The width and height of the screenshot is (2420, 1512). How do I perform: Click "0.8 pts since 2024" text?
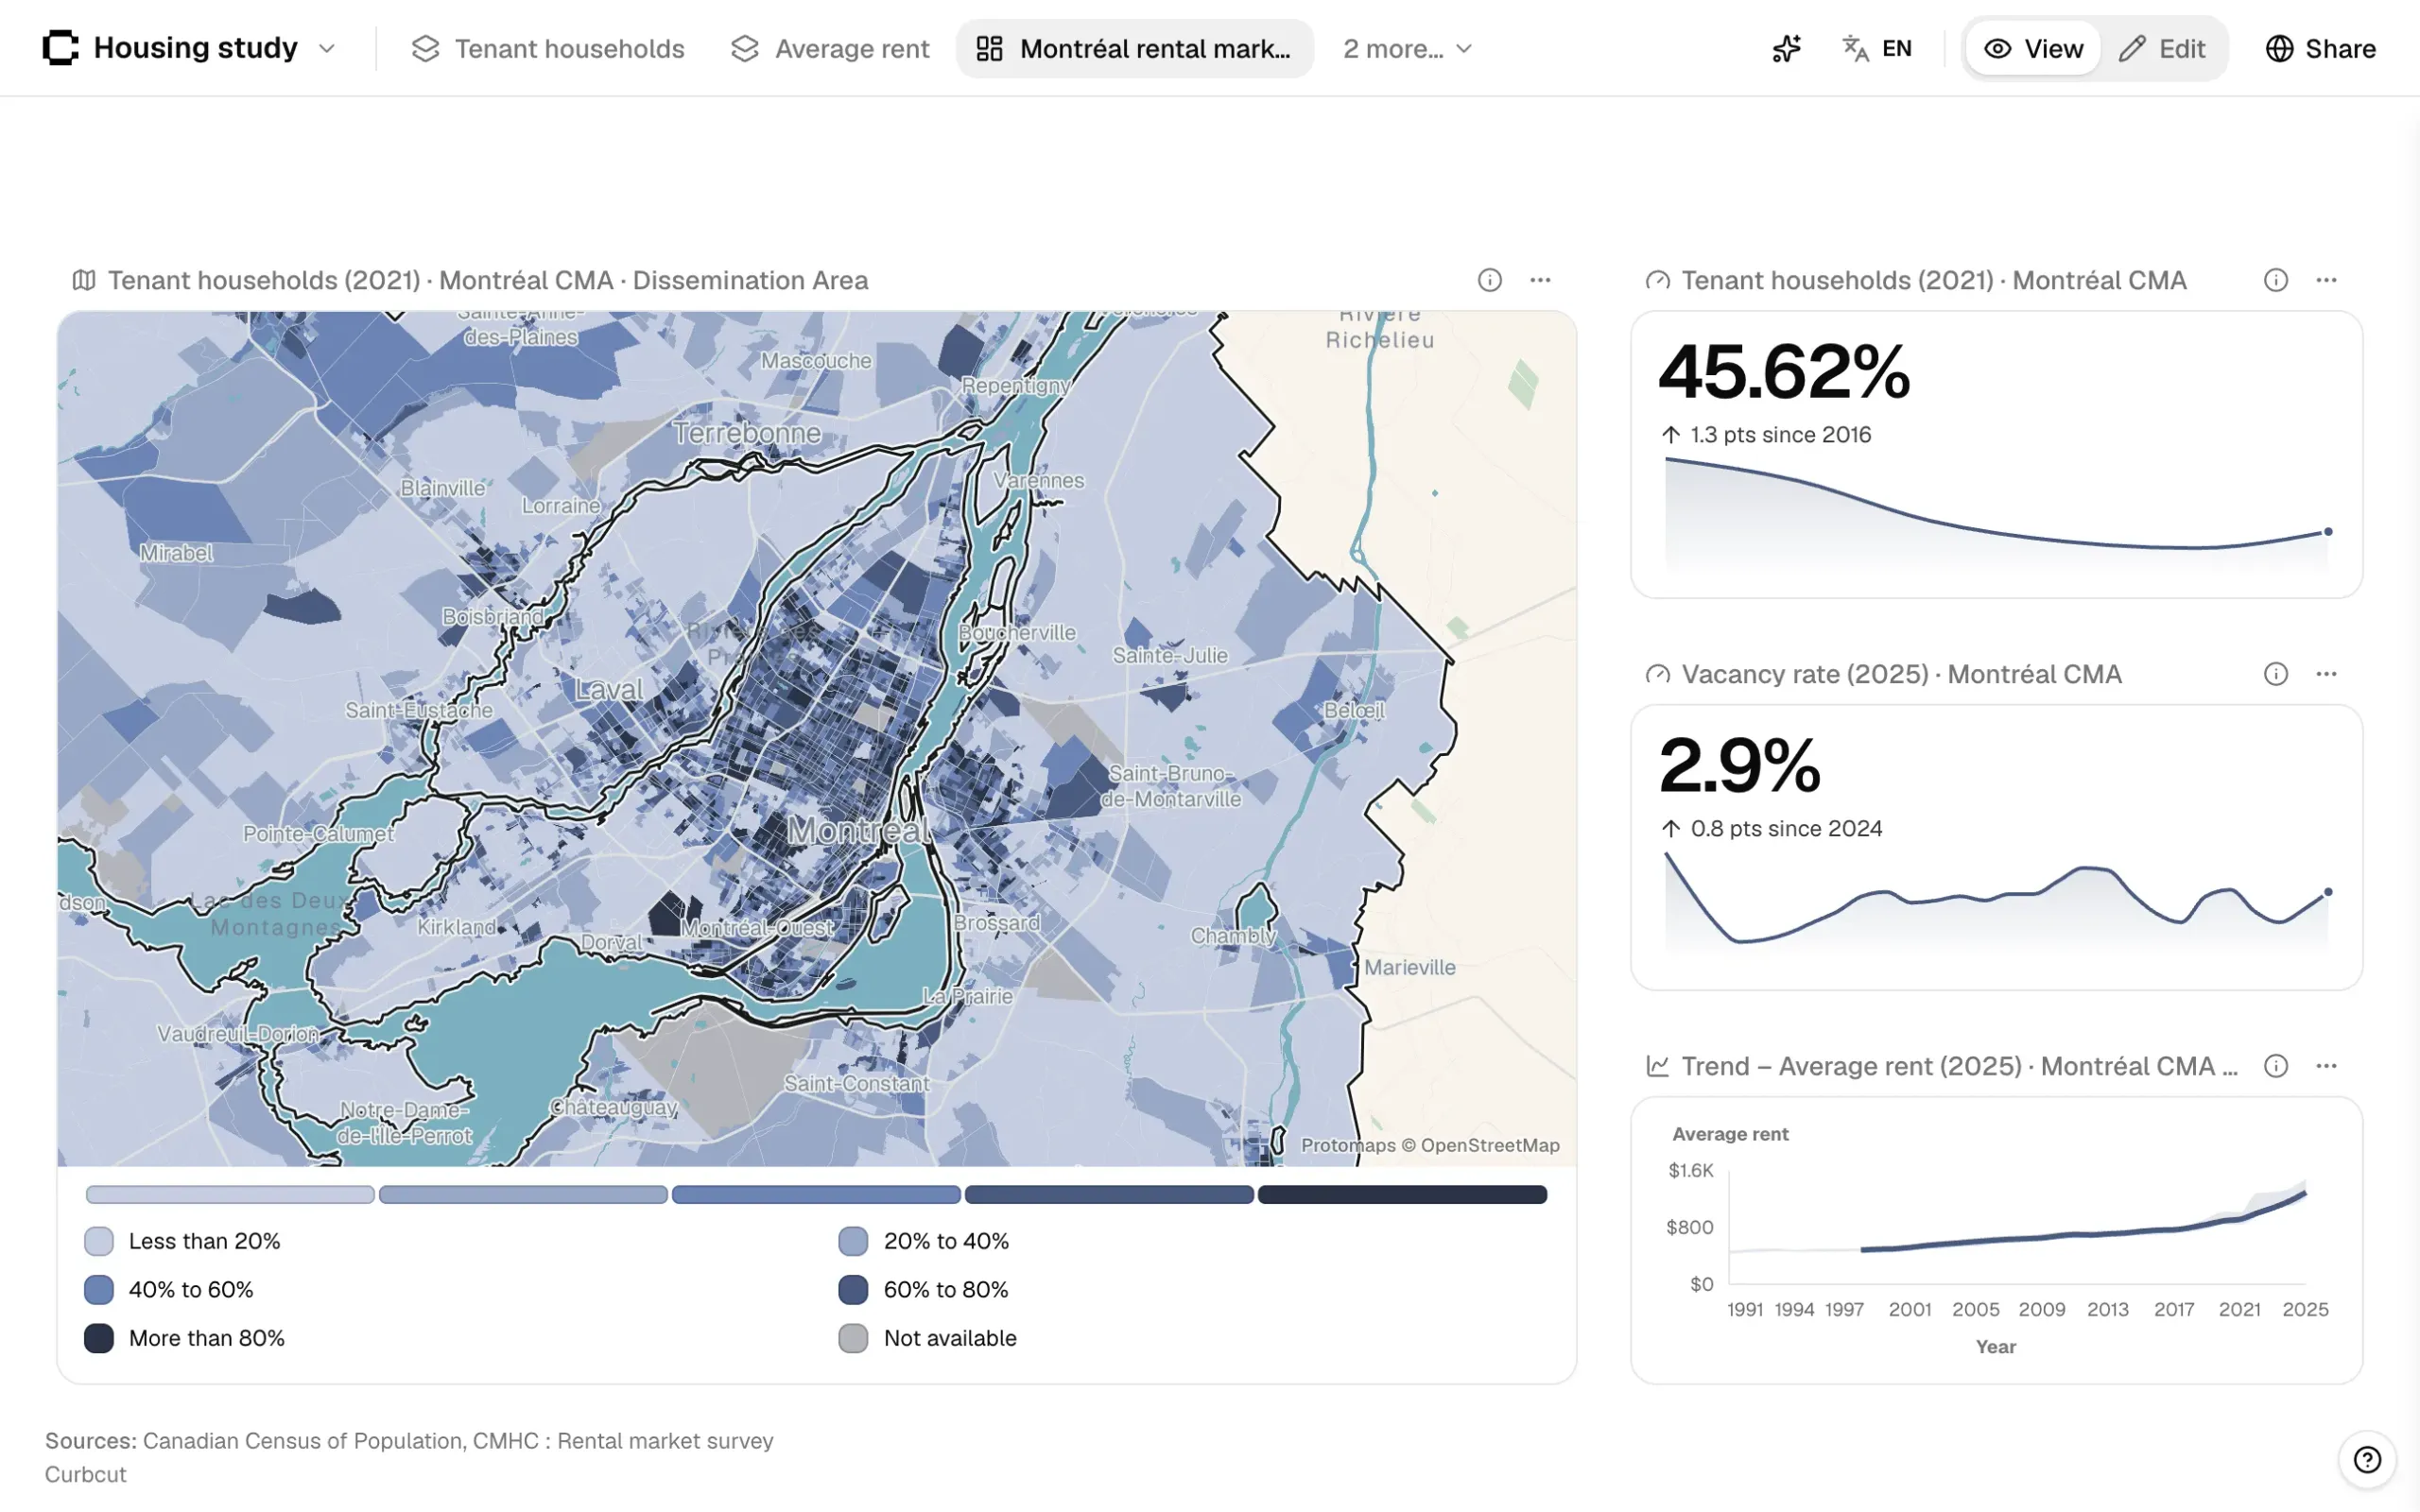1786,829
